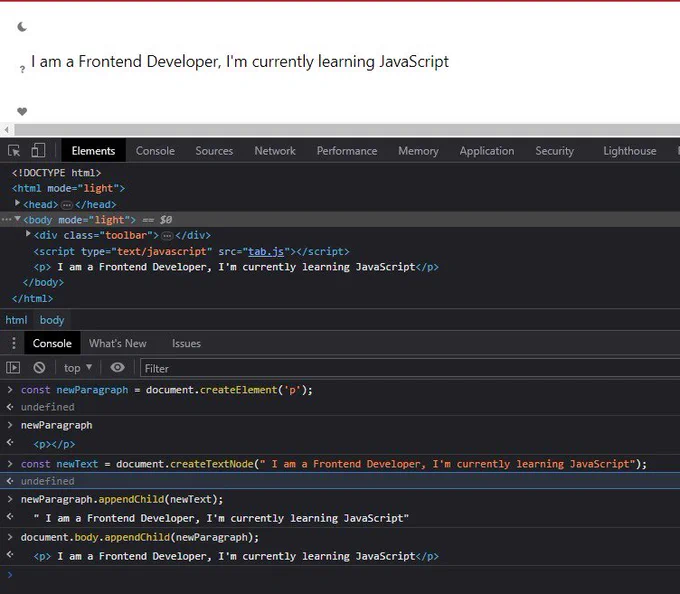This screenshot has height=594, width=680.
Task: Select the drawer Console tab
Action: tap(52, 343)
